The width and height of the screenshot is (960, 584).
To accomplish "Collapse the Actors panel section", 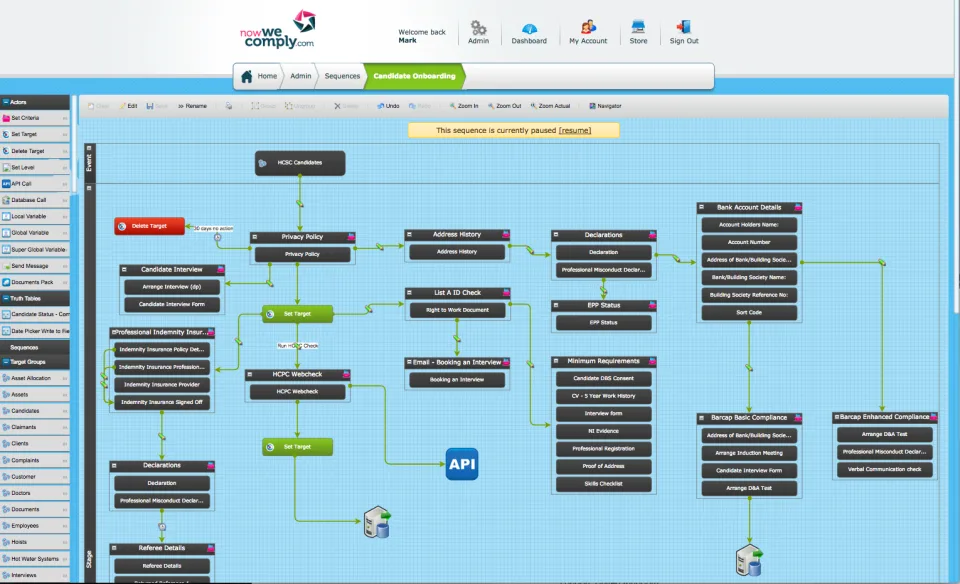I will [6, 102].
